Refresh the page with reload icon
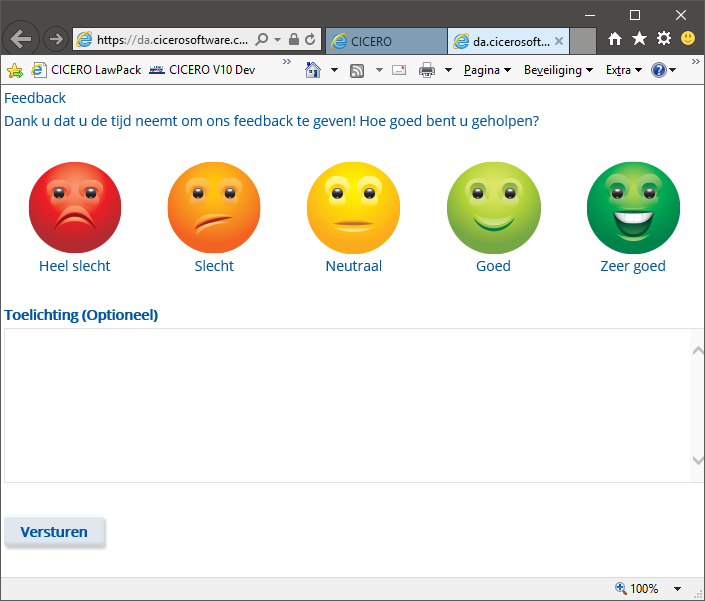This screenshot has height=601, width=705. point(310,40)
